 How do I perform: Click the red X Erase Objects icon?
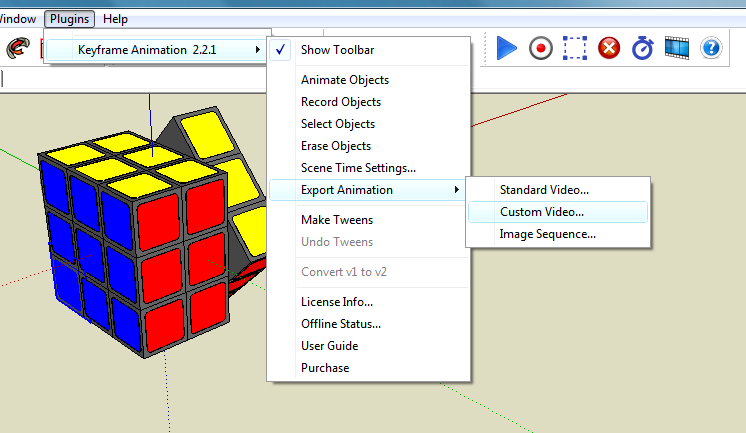tap(609, 48)
